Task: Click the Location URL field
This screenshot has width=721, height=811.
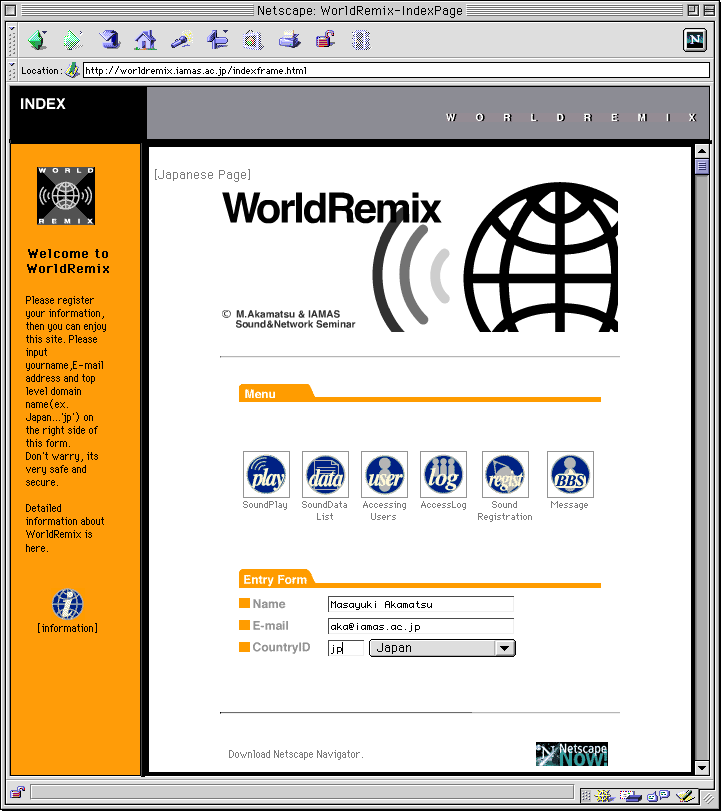Action: pyautogui.click(x=396, y=70)
